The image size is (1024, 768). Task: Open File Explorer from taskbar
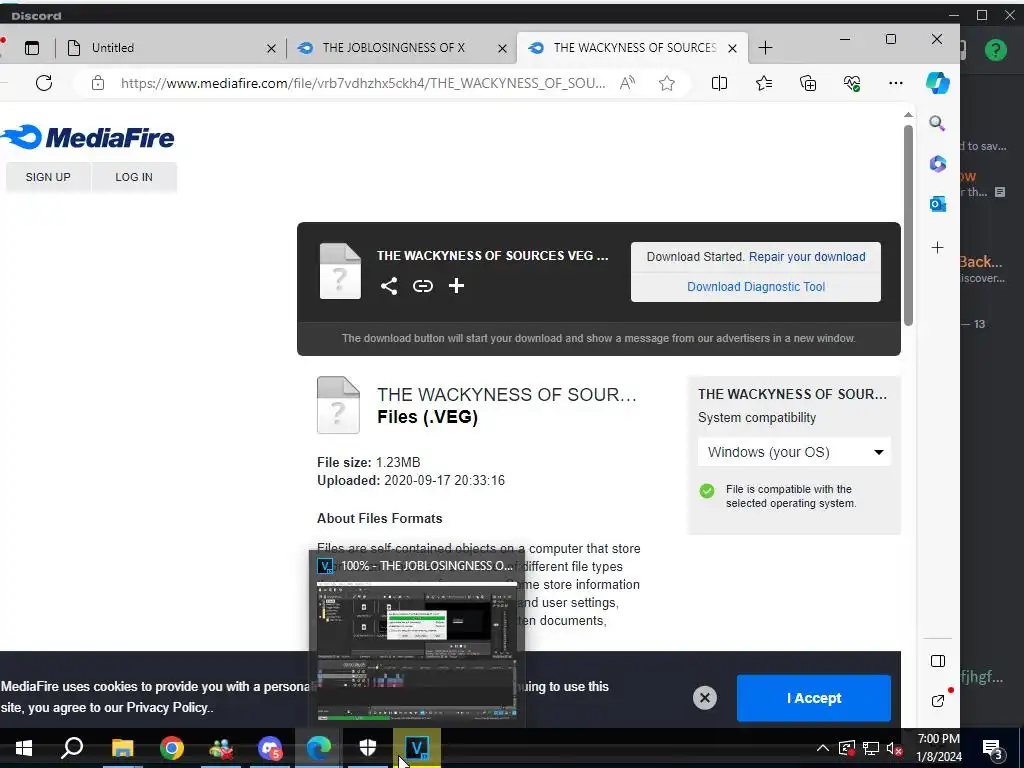(x=122, y=748)
